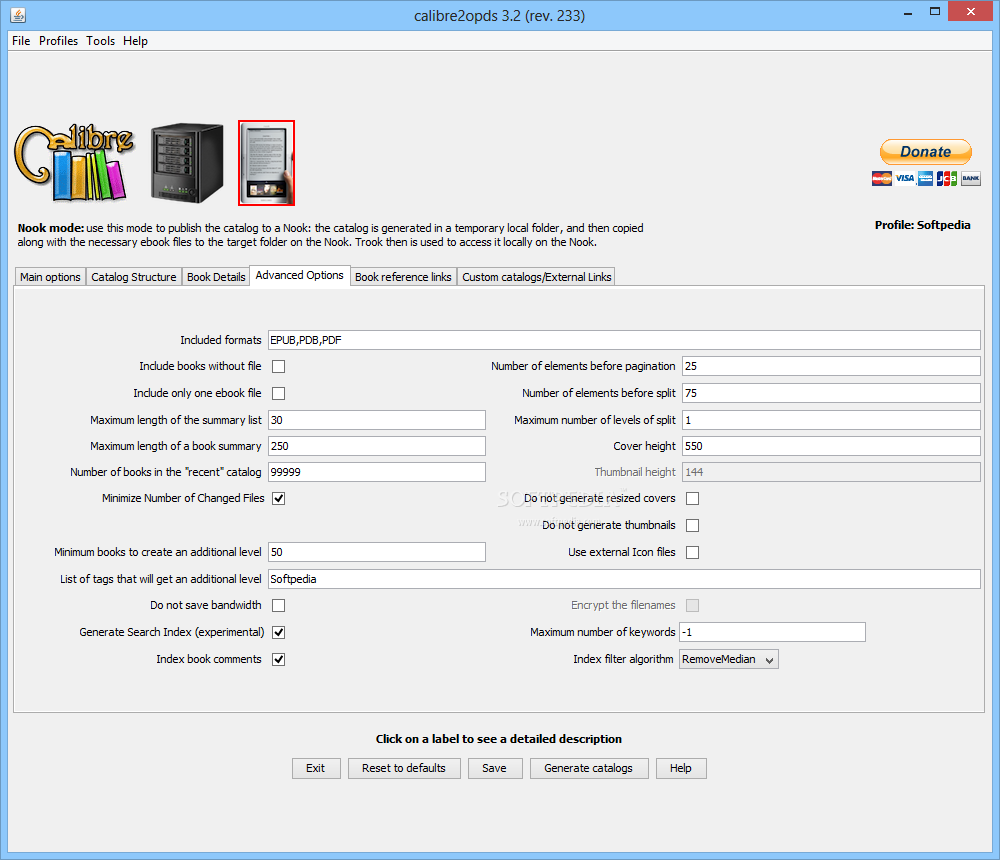
Task: Enable Do not generate thumbnails checkbox
Action: [x=693, y=525]
